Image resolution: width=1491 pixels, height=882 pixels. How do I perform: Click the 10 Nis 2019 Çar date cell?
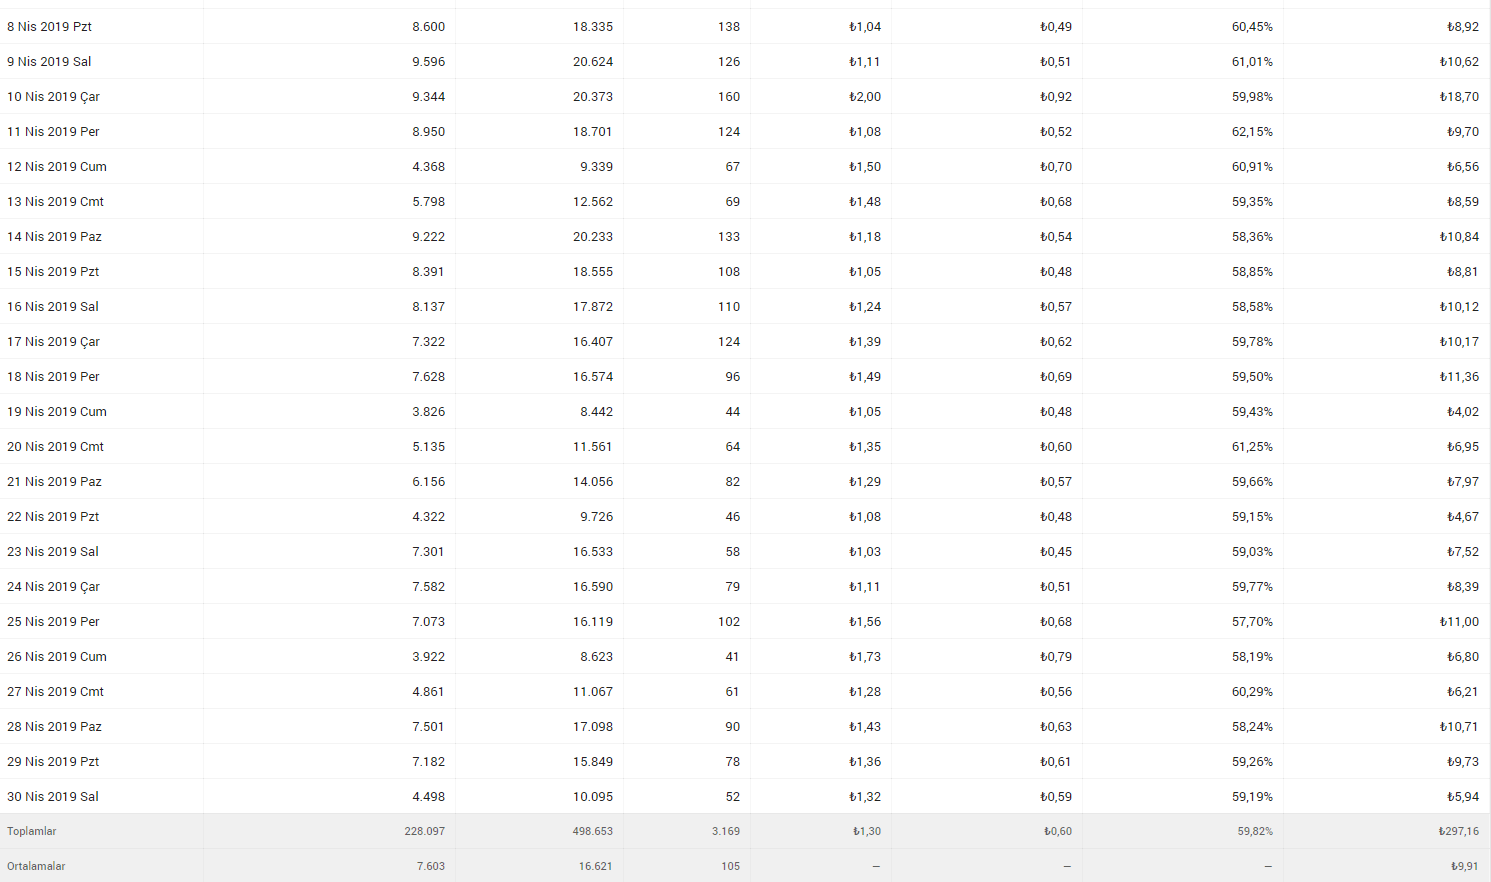(53, 97)
